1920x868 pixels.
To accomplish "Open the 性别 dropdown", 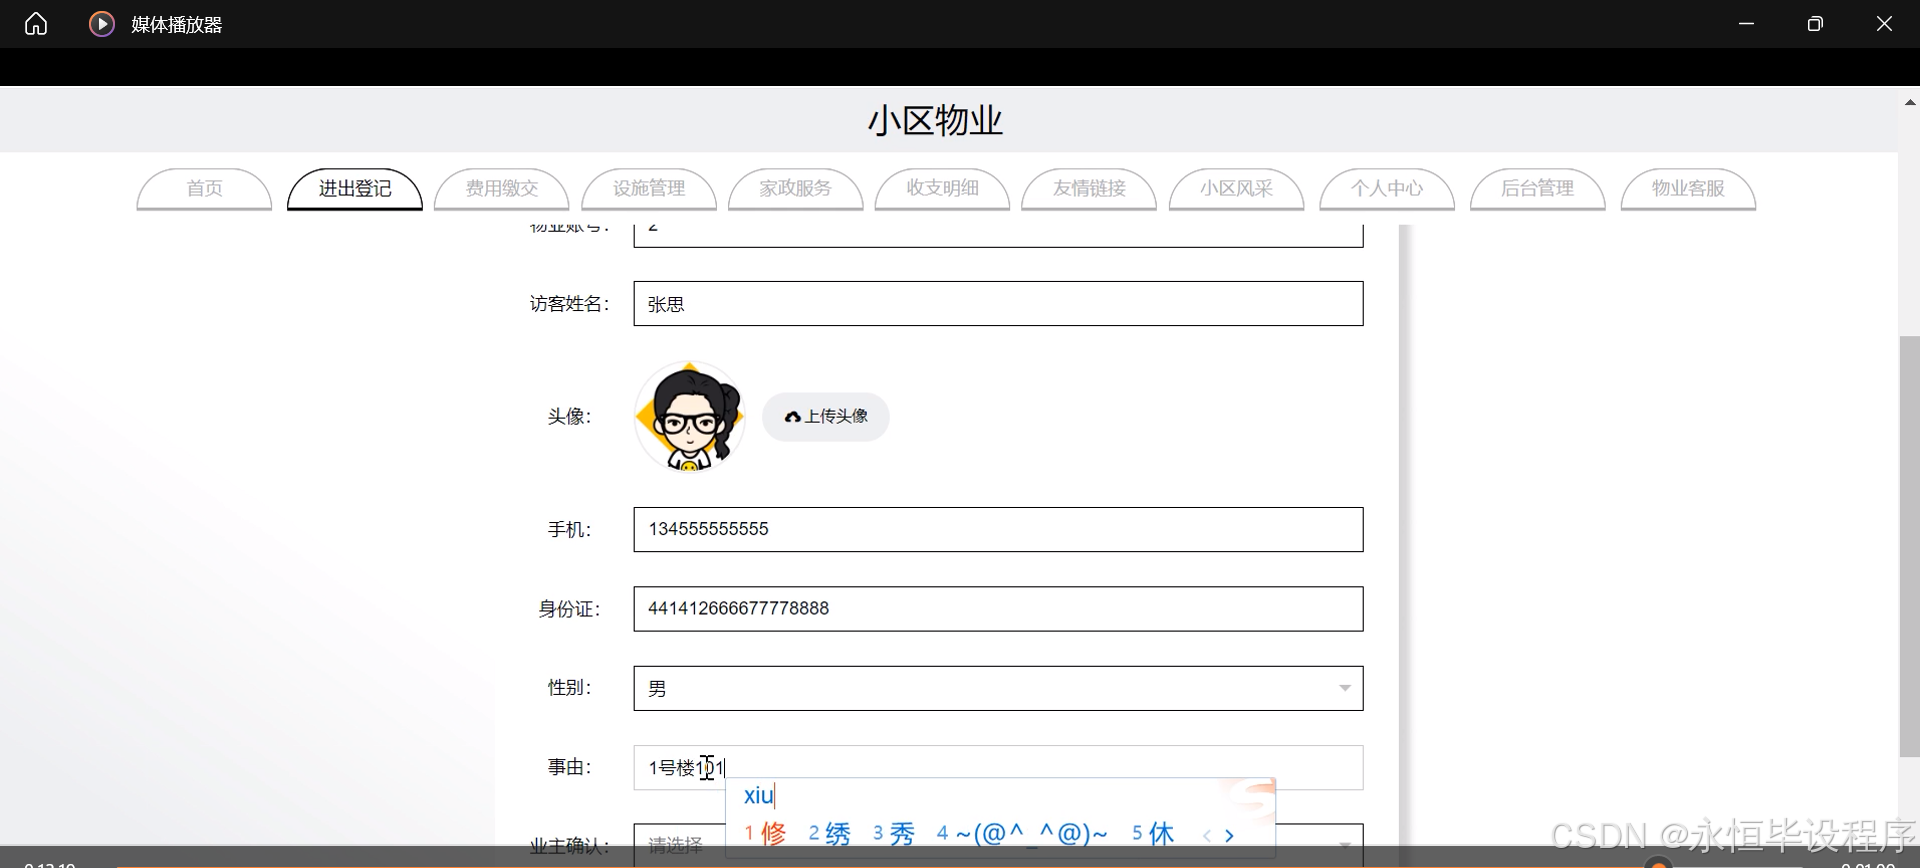I will pyautogui.click(x=998, y=688).
